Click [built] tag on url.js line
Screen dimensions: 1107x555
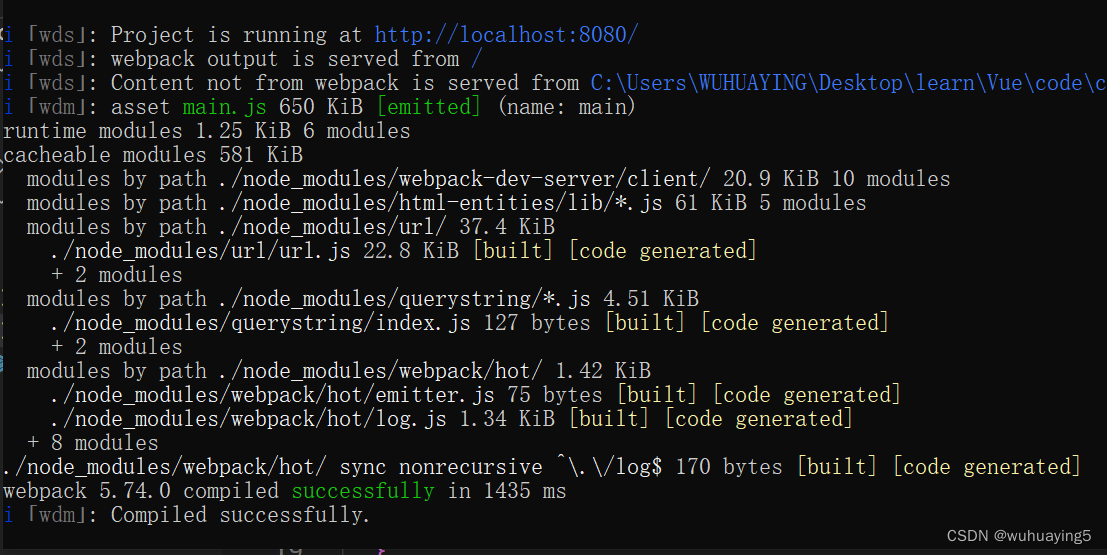coord(513,251)
